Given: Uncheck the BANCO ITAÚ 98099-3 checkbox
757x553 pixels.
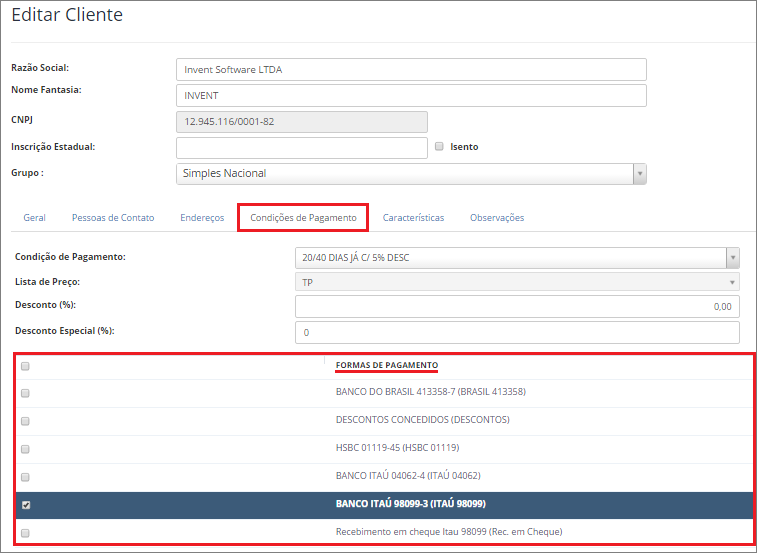Looking at the screenshot, I should tap(26, 505).
